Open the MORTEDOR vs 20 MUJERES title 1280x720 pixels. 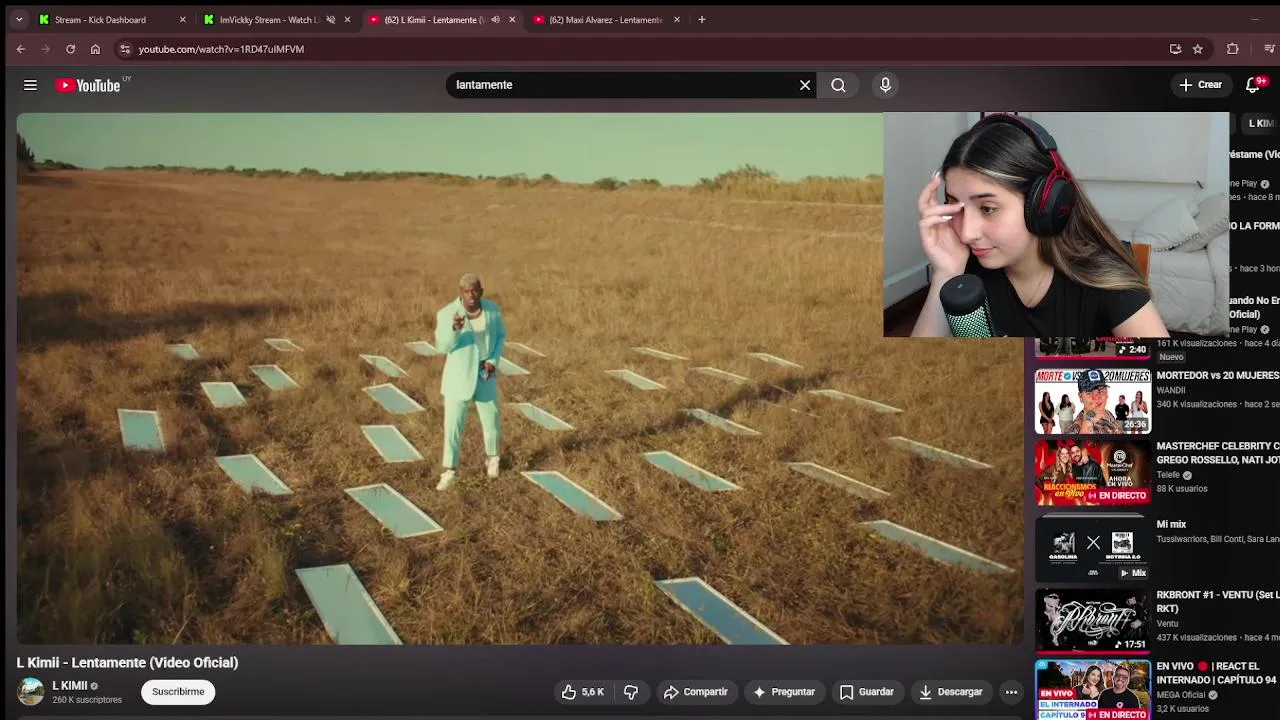coord(1218,376)
